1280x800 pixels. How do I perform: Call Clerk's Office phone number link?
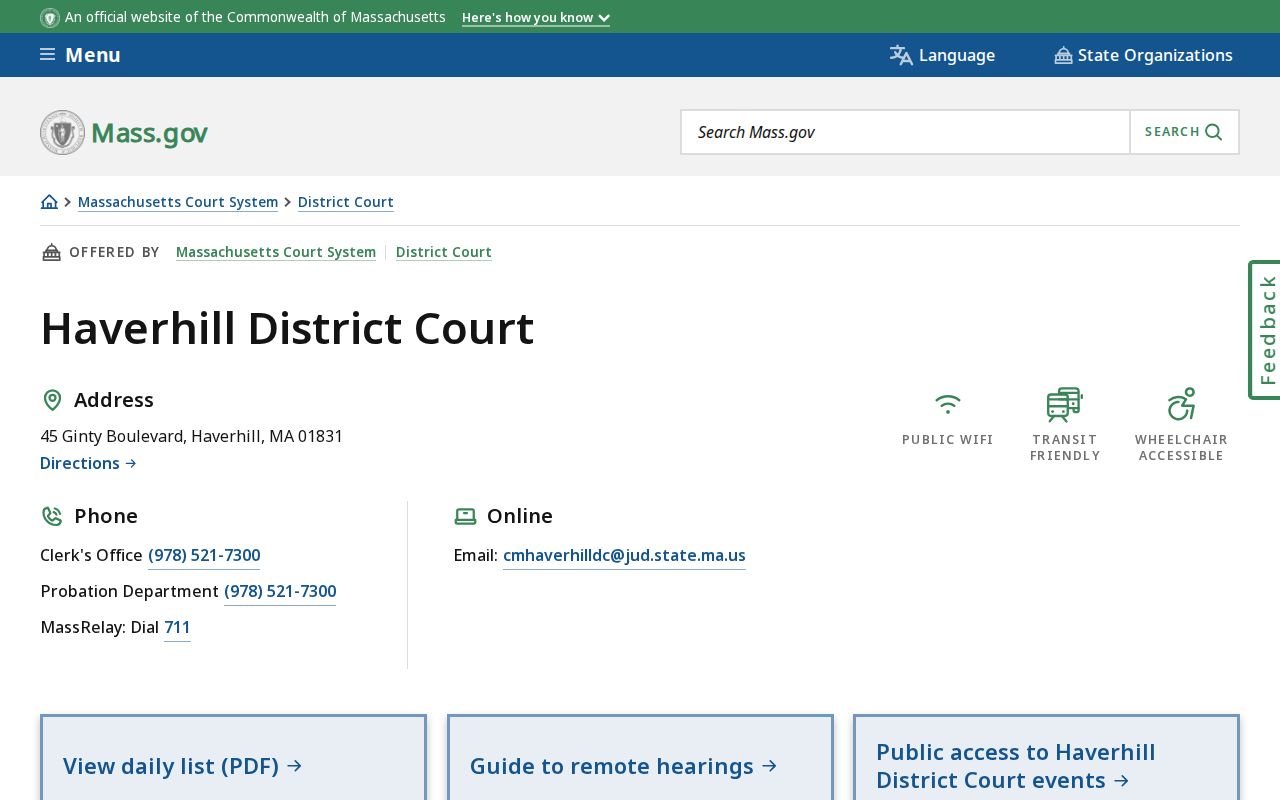pyautogui.click(x=204, y=555)
